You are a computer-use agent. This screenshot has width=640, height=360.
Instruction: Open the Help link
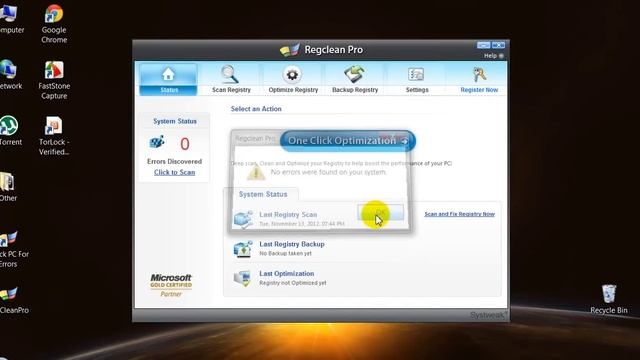click(x=493, y=56)
